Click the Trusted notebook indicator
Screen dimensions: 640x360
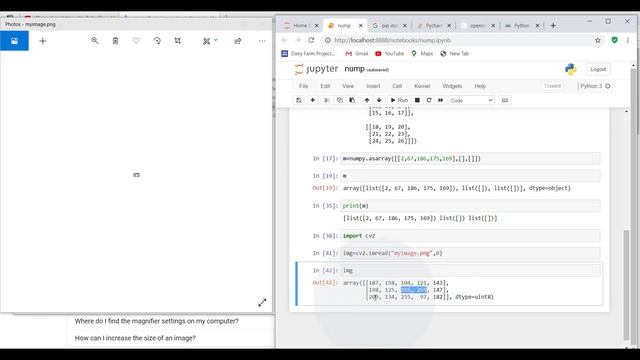point(552,86)
